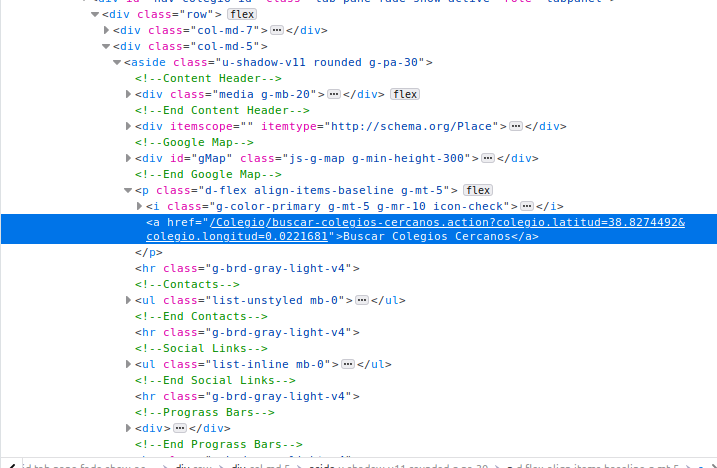Click ellipsis in the gMap div
Viewport: 717px width, 468px height.
[487, 158]
